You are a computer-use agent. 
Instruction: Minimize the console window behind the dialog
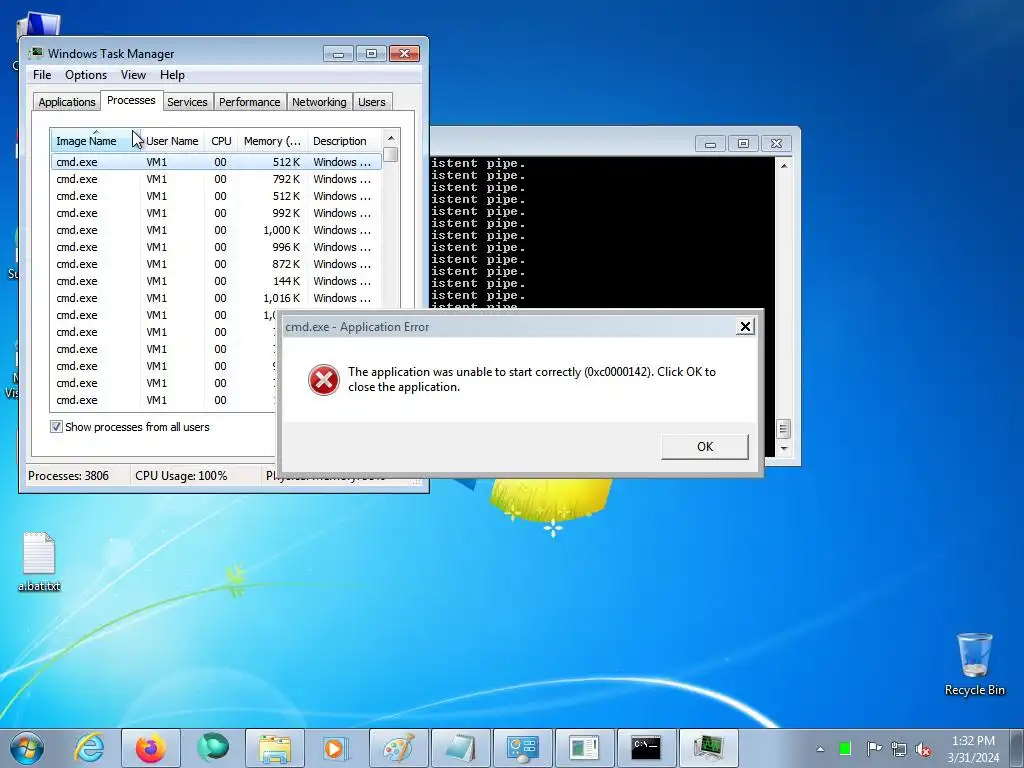710,144
